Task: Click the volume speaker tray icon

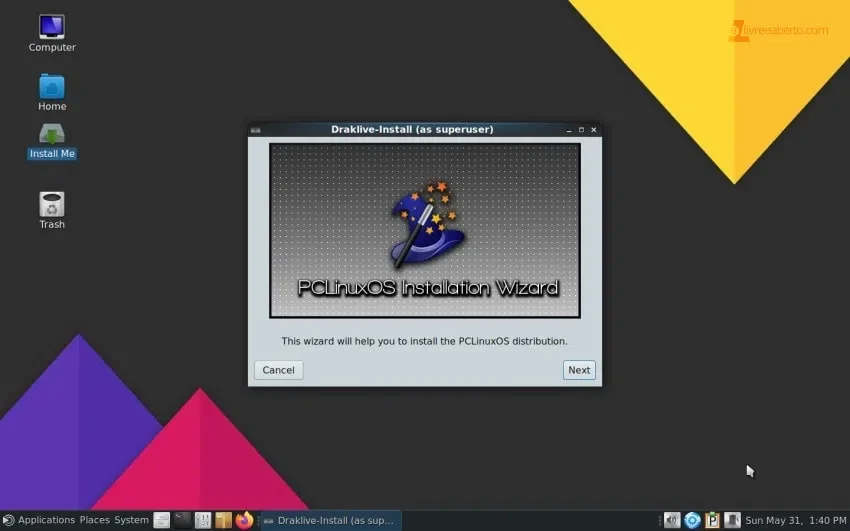Action: (x=672, y=520)
